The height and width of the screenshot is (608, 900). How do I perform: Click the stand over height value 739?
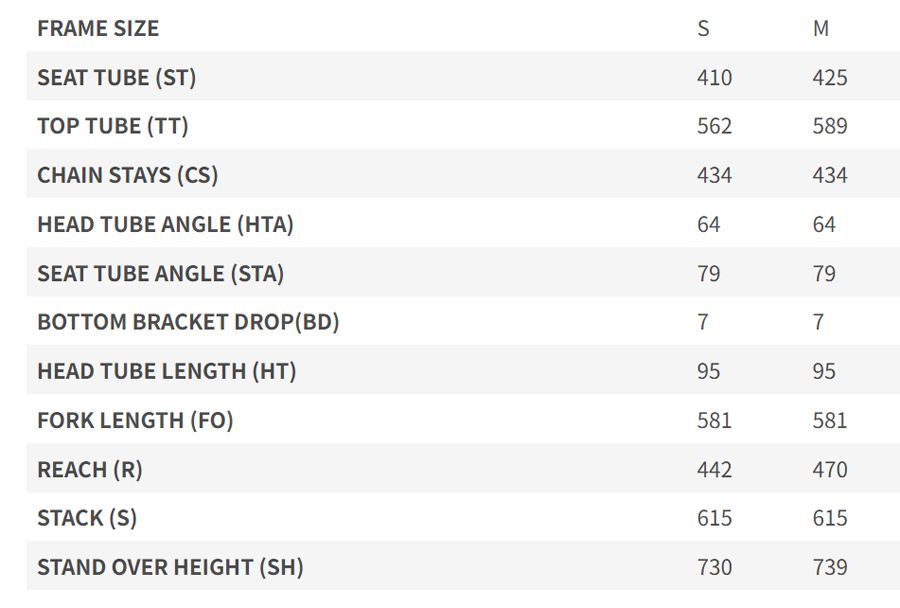[x=830, y=567]
